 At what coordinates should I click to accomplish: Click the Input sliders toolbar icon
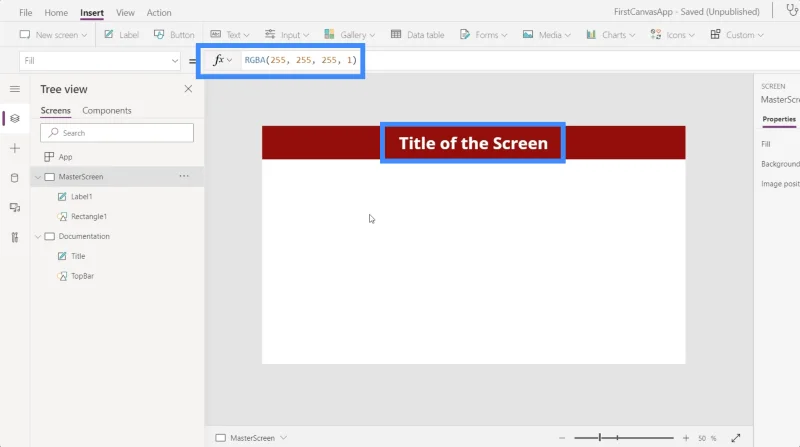(x=270, y=34)
